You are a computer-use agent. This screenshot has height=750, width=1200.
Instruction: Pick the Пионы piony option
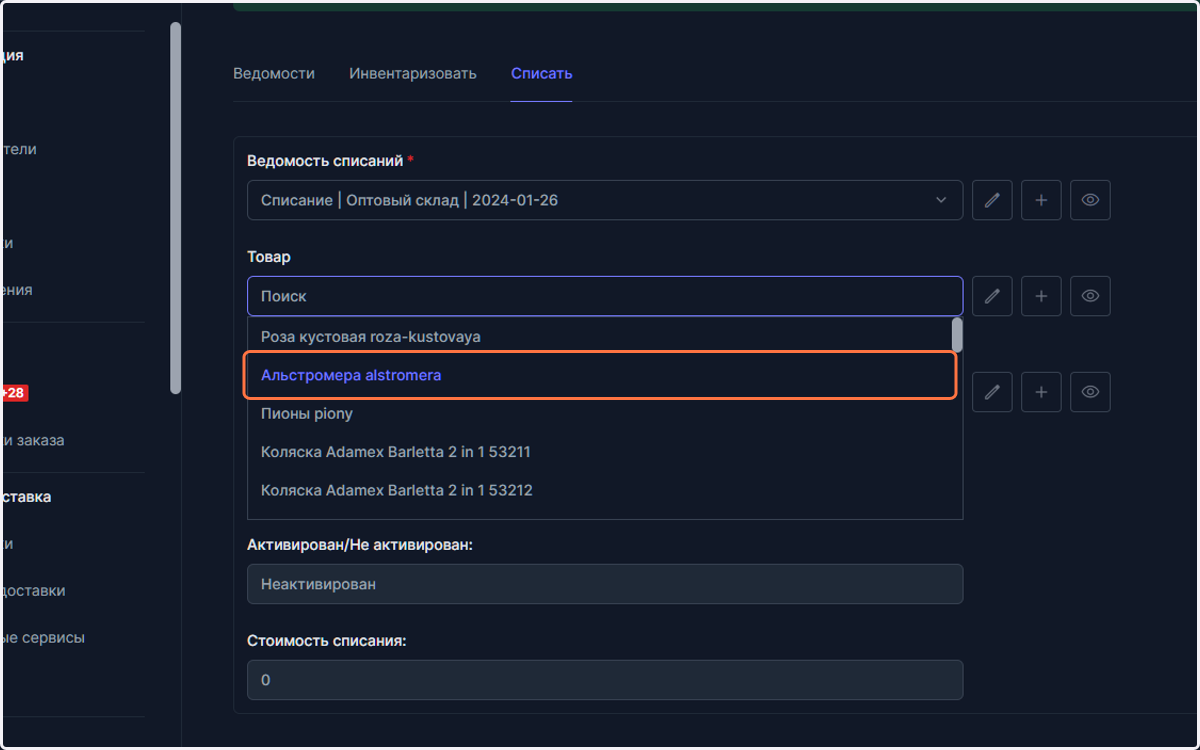(599, 413)
